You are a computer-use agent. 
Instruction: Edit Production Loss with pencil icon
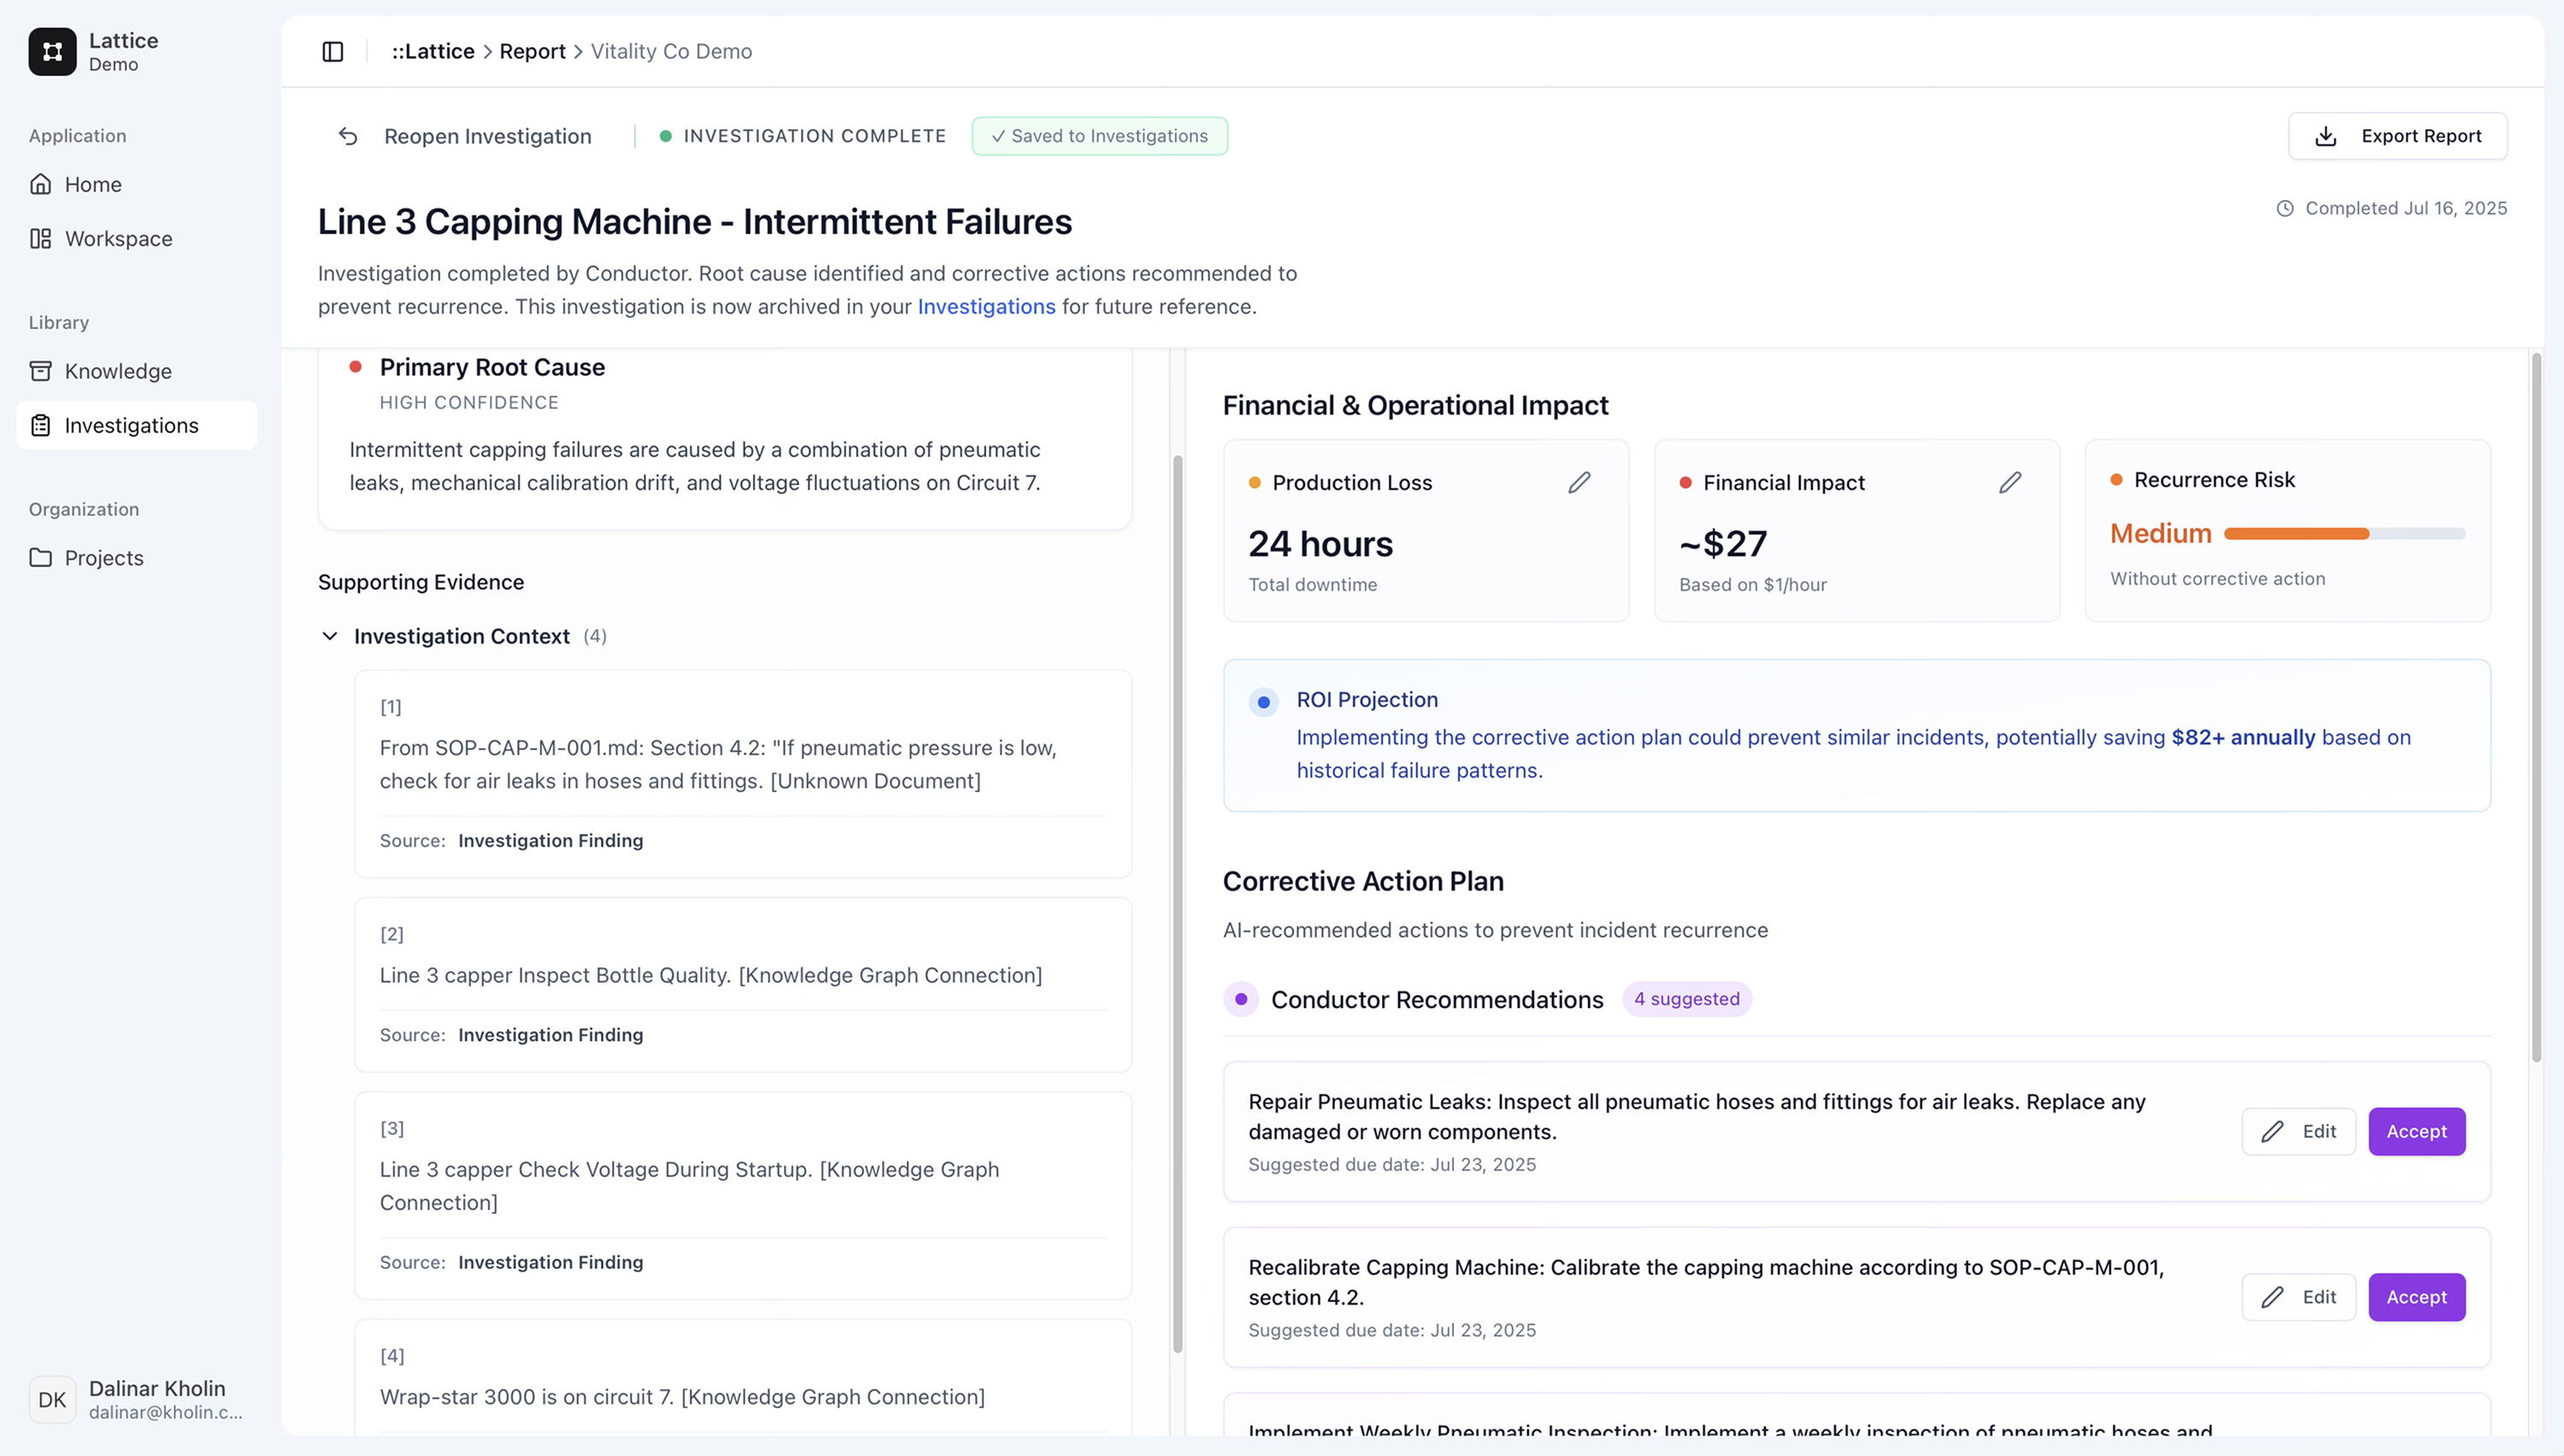(x=1579, y=483)
